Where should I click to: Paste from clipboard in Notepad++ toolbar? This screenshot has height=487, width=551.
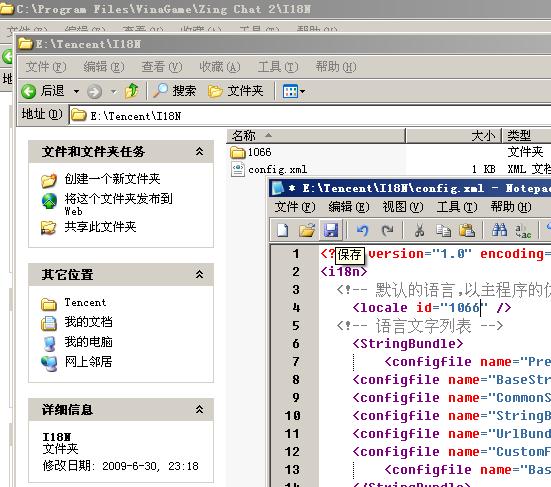pos(467,230)
